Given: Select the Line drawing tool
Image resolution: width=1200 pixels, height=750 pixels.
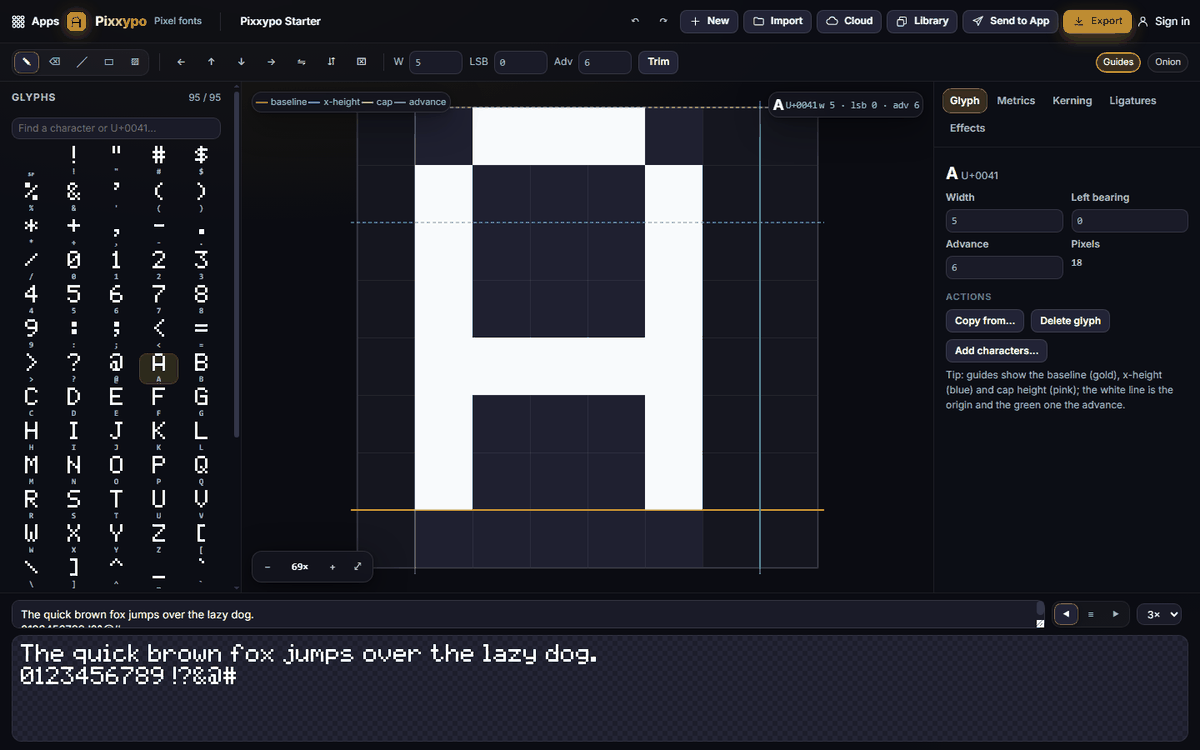Looking at the screenshot, I should [82, 62].
